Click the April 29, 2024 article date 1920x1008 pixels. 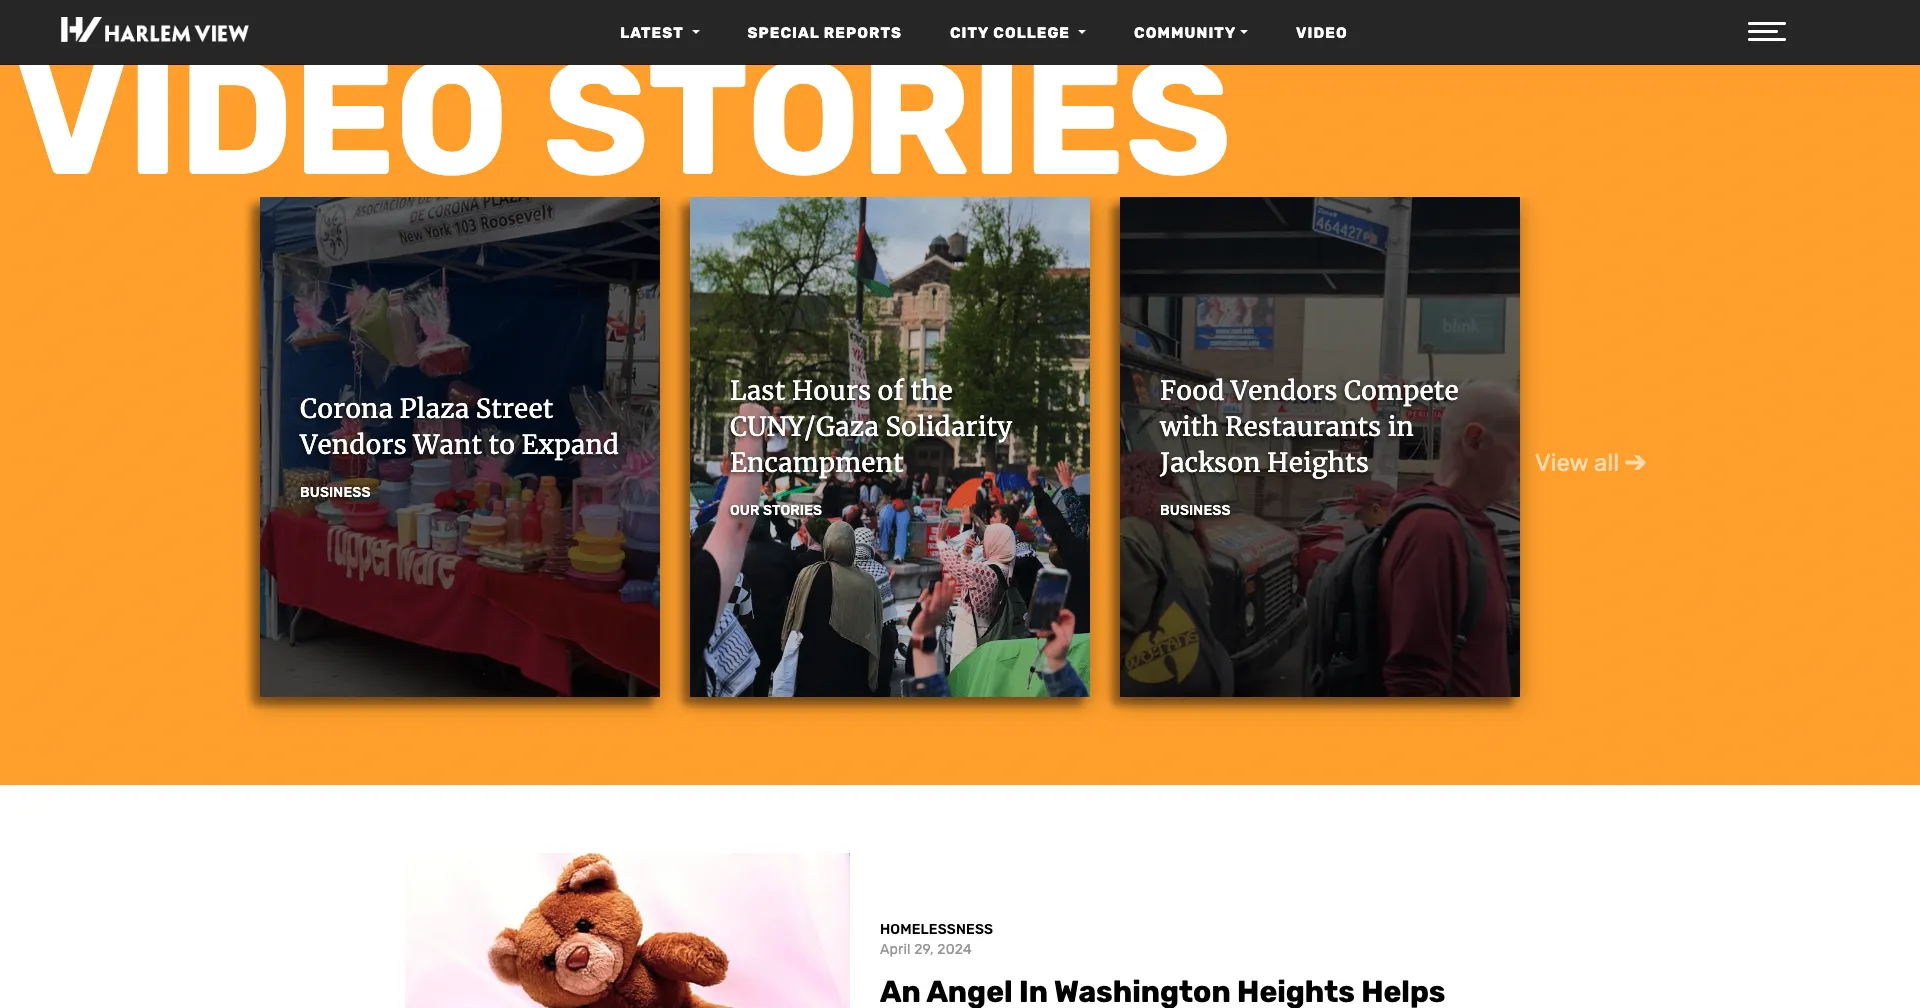(925, 949)
